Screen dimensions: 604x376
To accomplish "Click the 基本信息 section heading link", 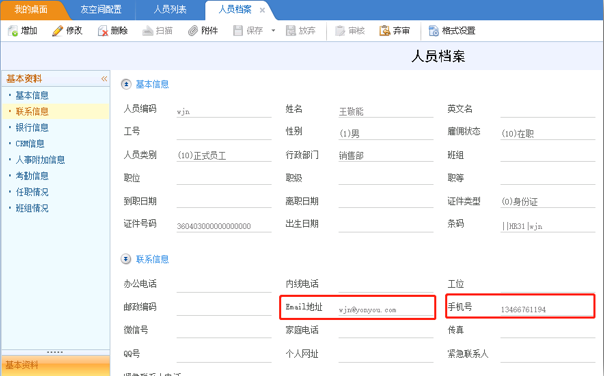I will (152, 84).
